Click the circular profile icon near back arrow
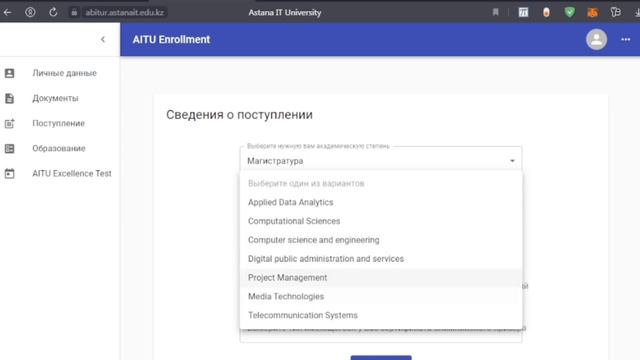The image size is (640, 360). coord(30,12)
